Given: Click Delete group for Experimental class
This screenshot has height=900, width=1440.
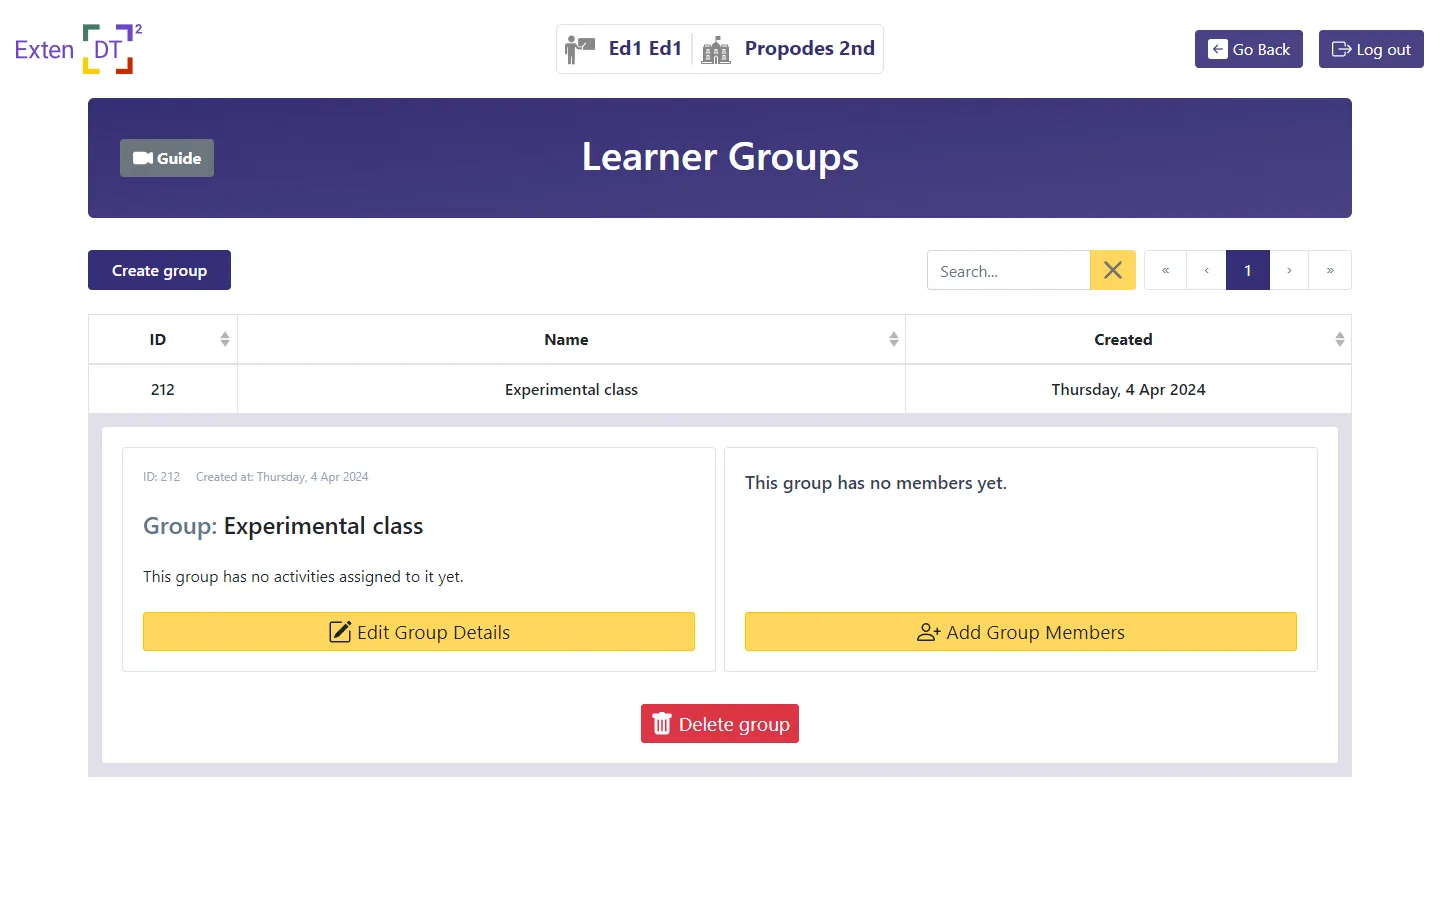Looking at the screenshot, I should 719,723.
